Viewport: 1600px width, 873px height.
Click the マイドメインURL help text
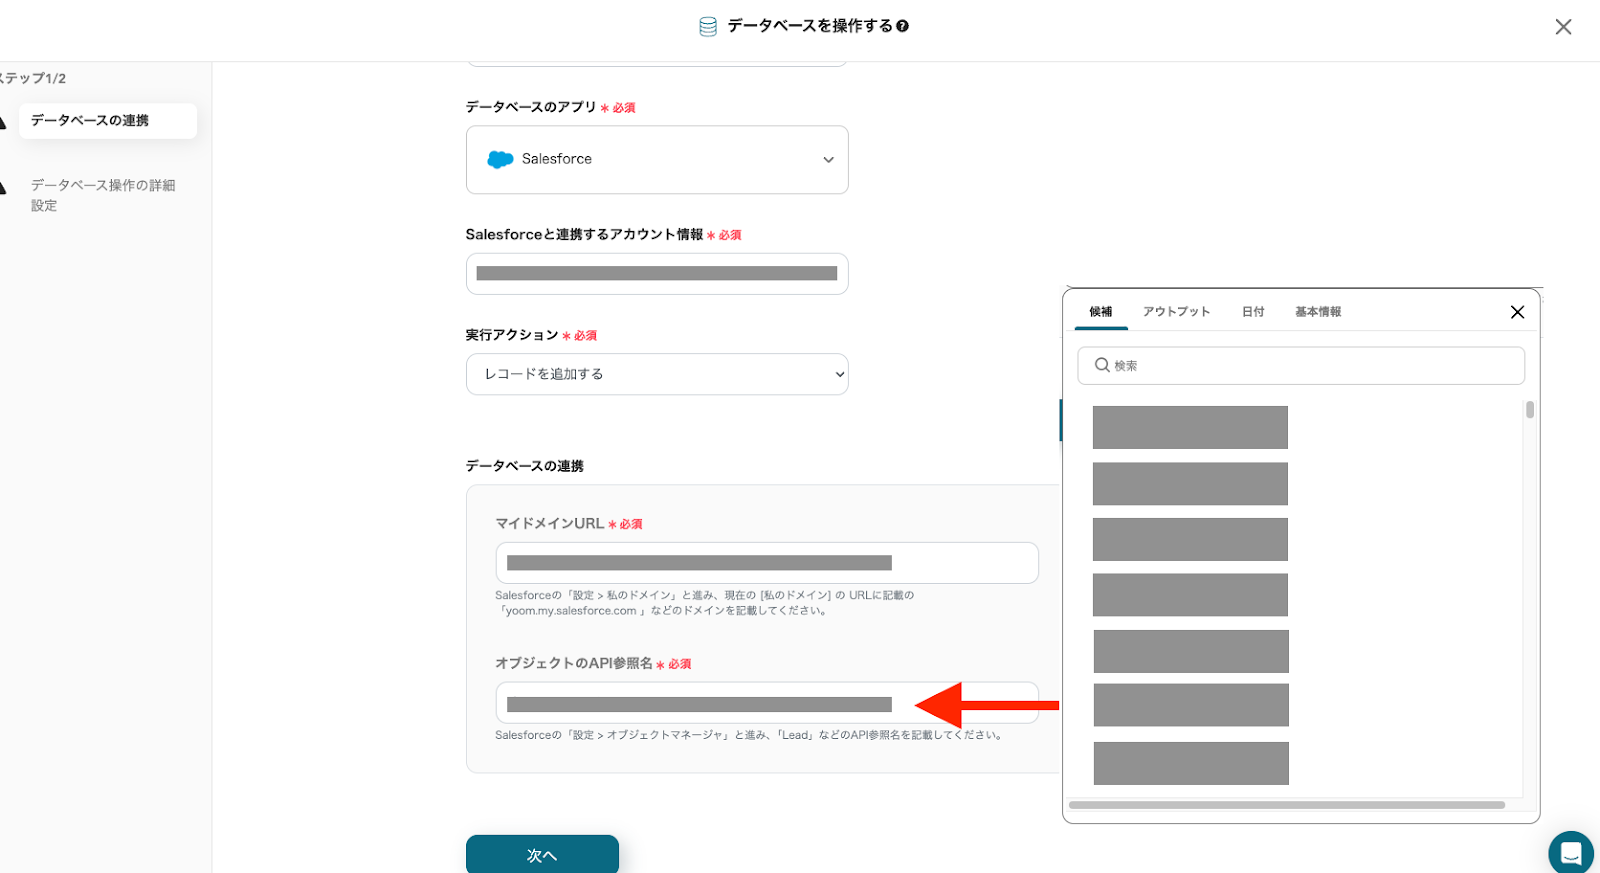[x=705, y=603]
